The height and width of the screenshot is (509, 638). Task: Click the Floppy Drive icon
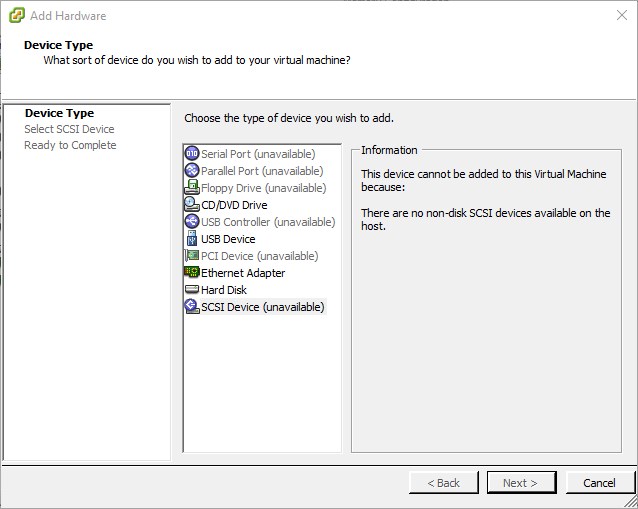pos(192,188)
